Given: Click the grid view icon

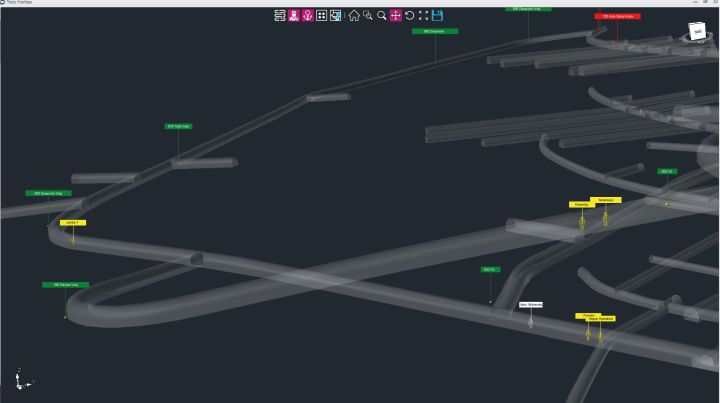Looking at the screenshot, I should (322, 16).
